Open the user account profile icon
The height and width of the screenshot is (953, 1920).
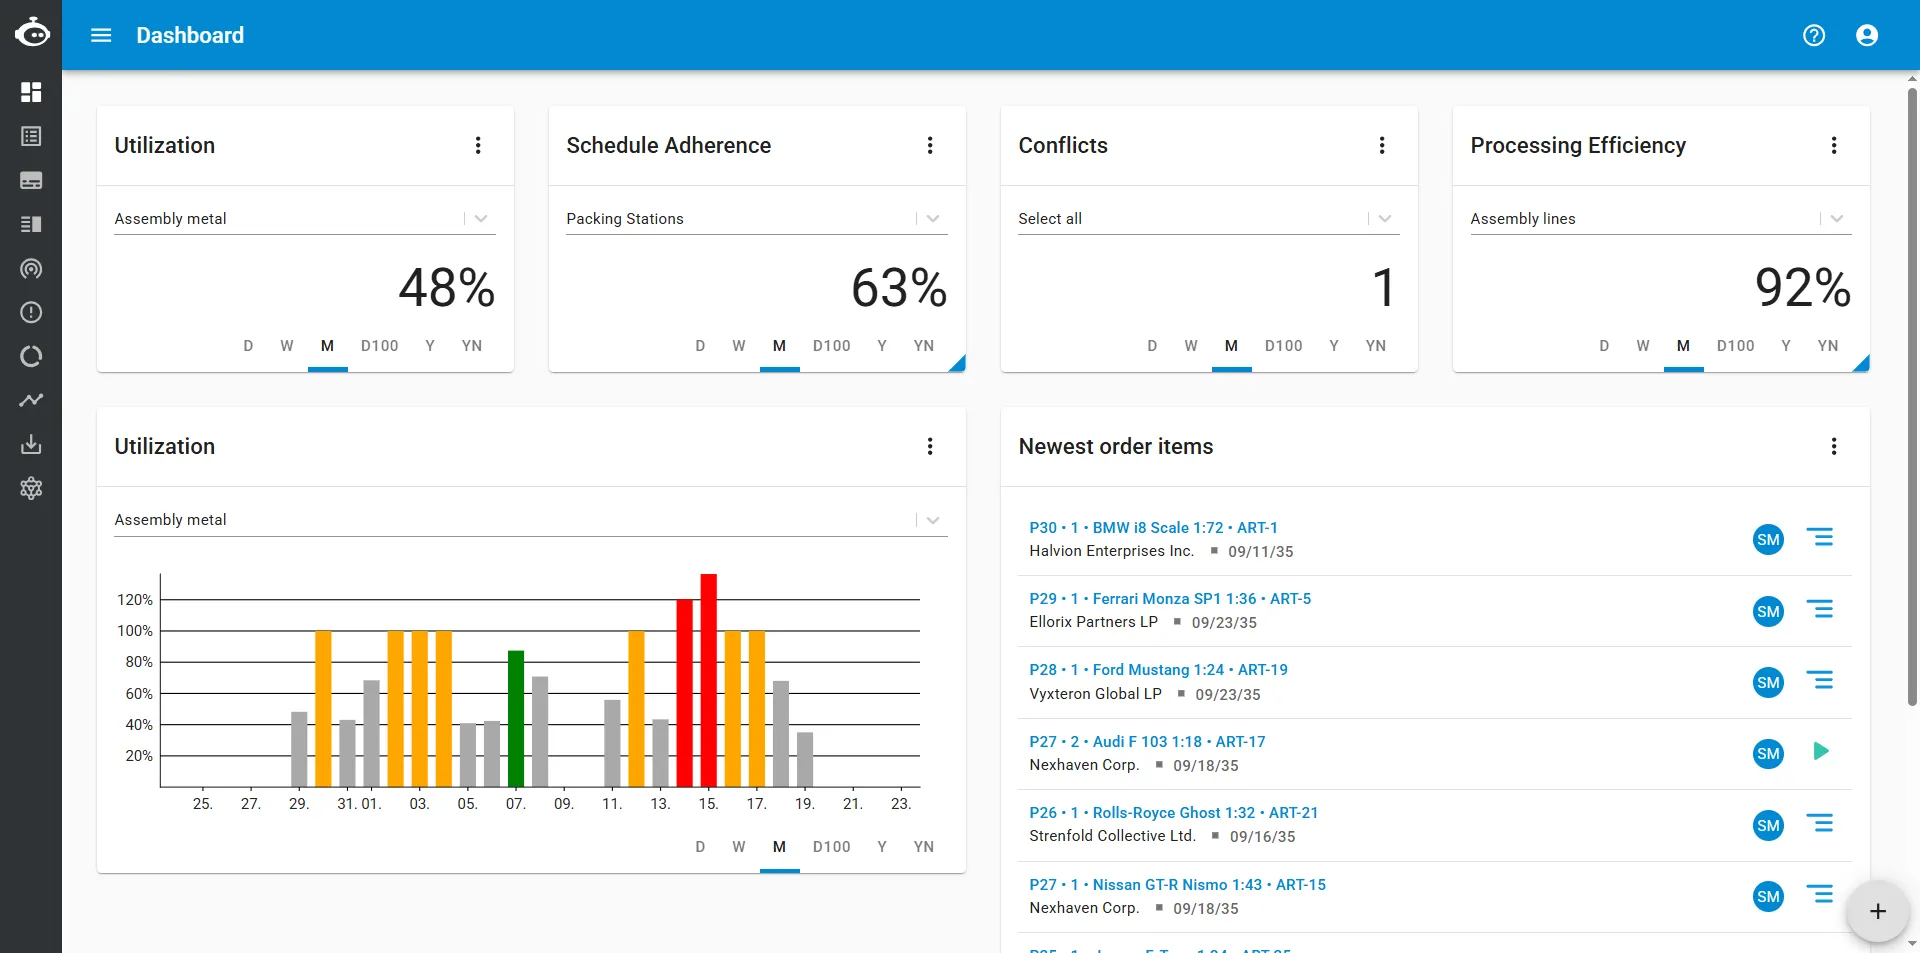1867,35
